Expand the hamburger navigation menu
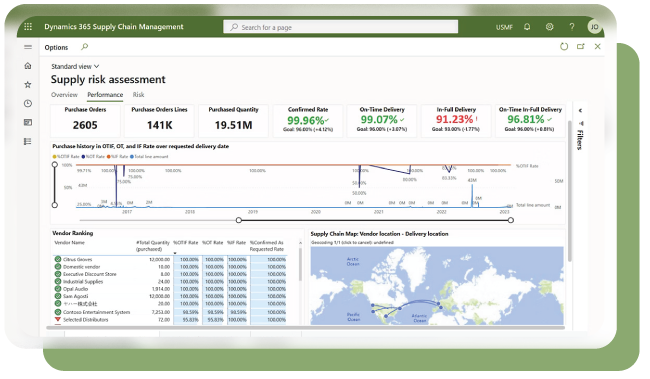This screenshot has height=379, width=650. pyautogui.click(x=28, y=47)
